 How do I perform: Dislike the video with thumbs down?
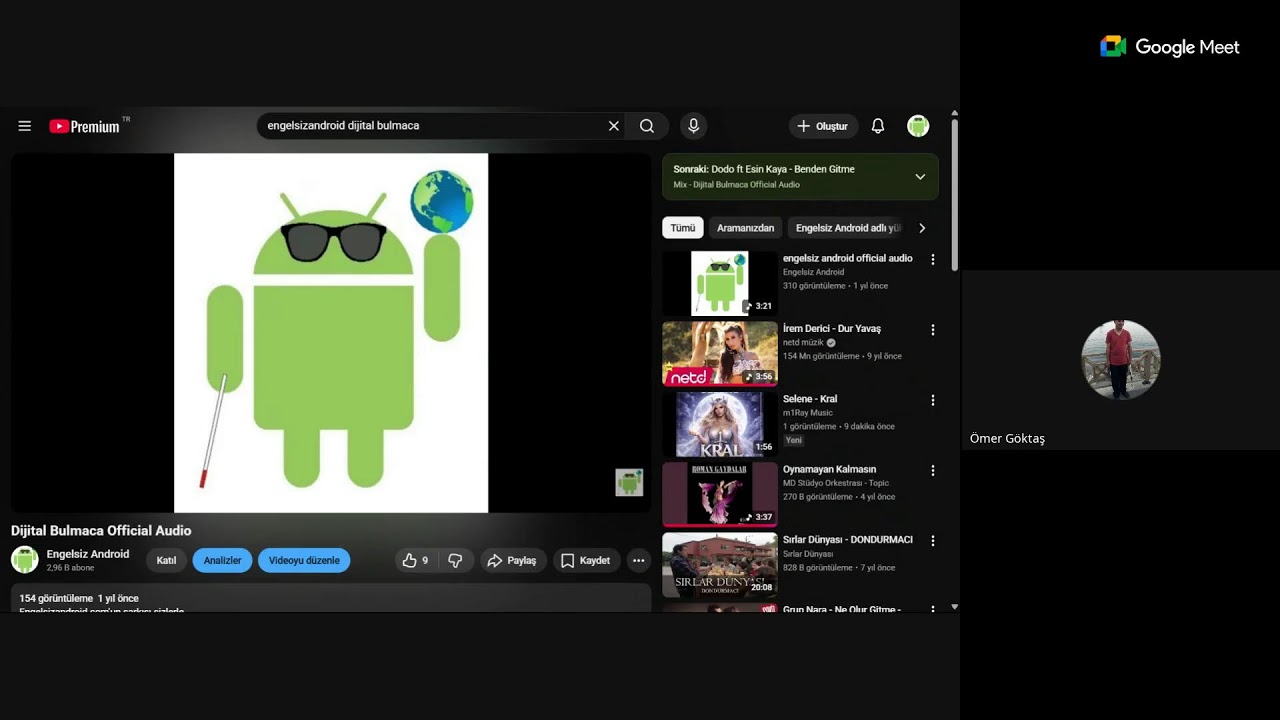(455, 560)
